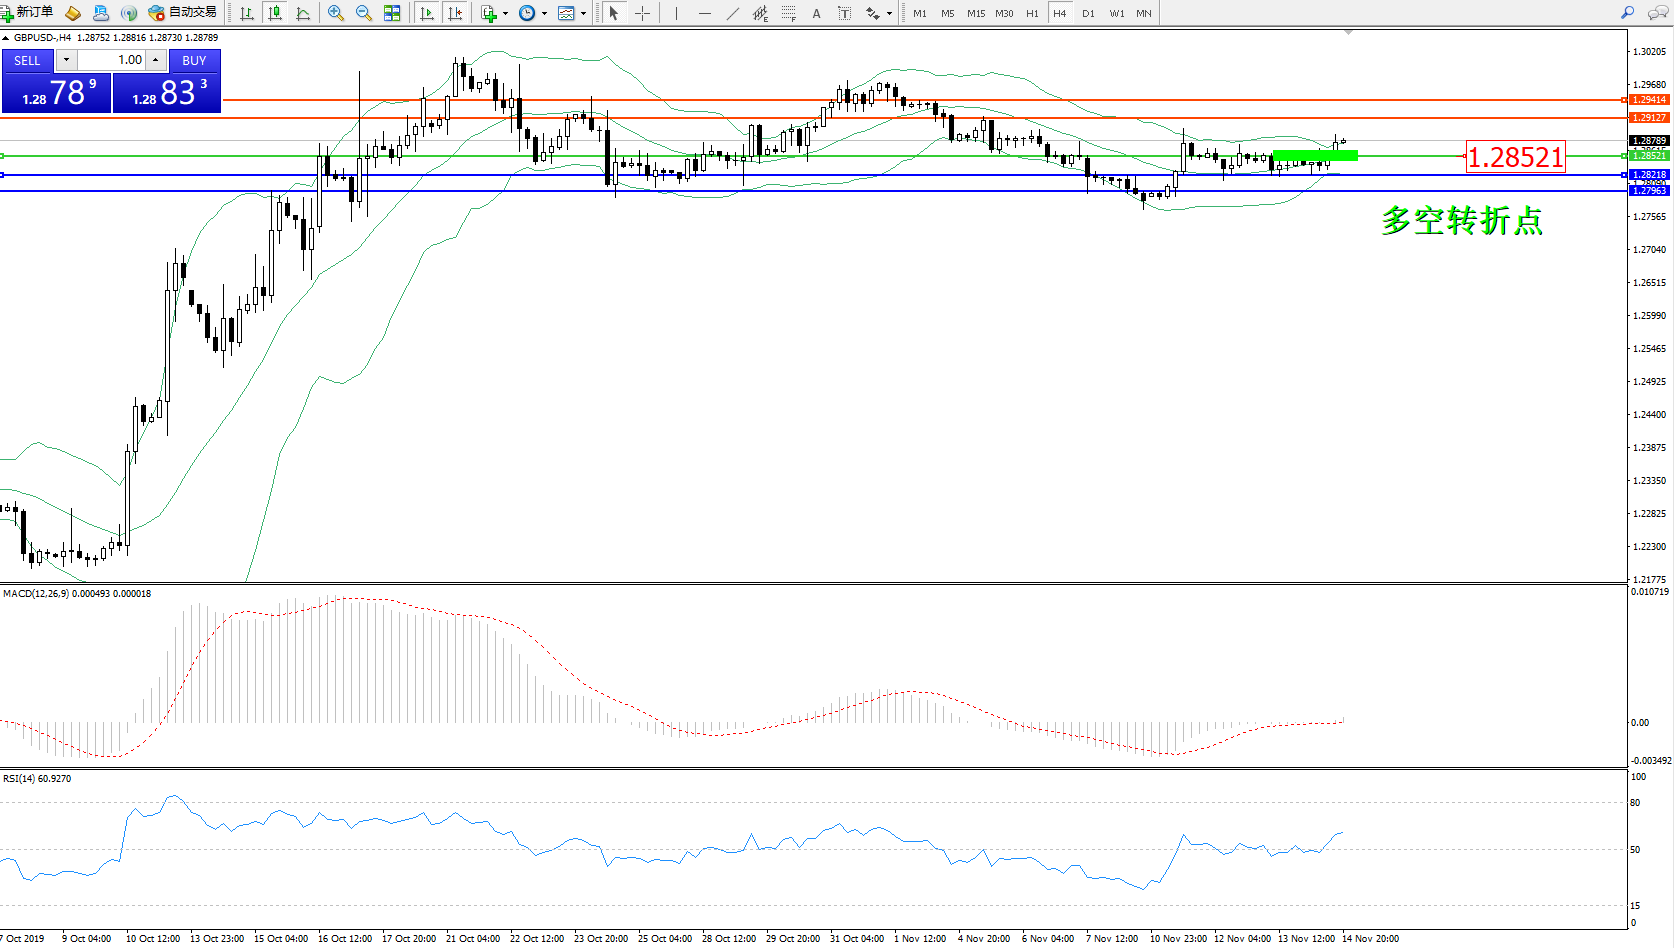Click the Zoom In magnifier icon
Image resolution: width=1674 pixels, height=948 pixels.
(336, 13)
